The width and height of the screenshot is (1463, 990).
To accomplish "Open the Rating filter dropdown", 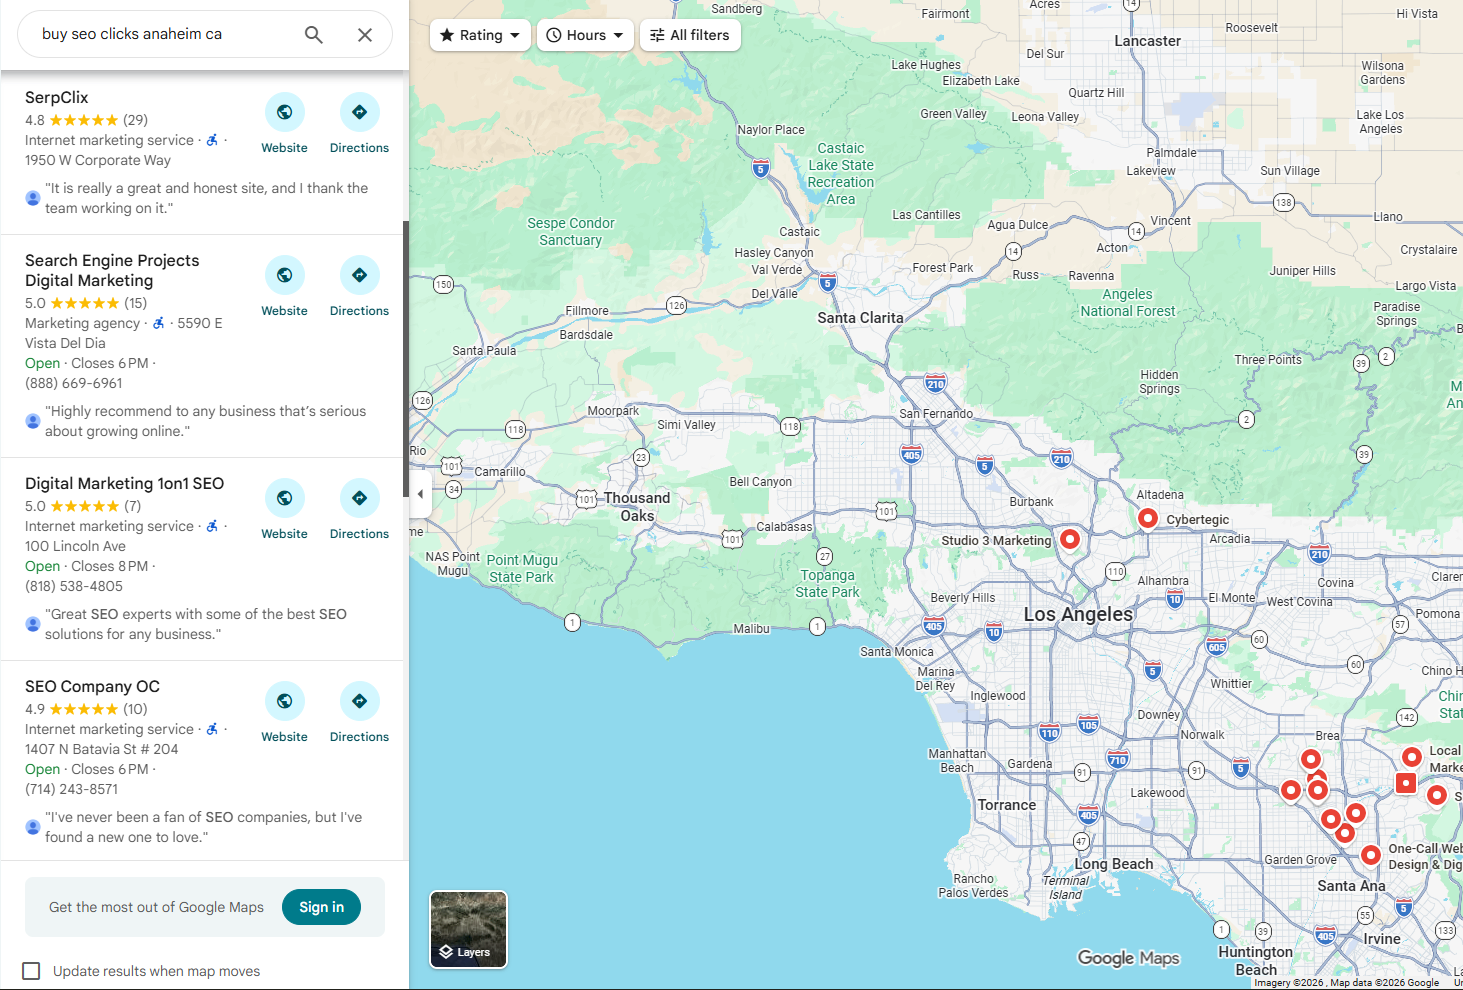I will pyautogui.click(x=480, y=34).
